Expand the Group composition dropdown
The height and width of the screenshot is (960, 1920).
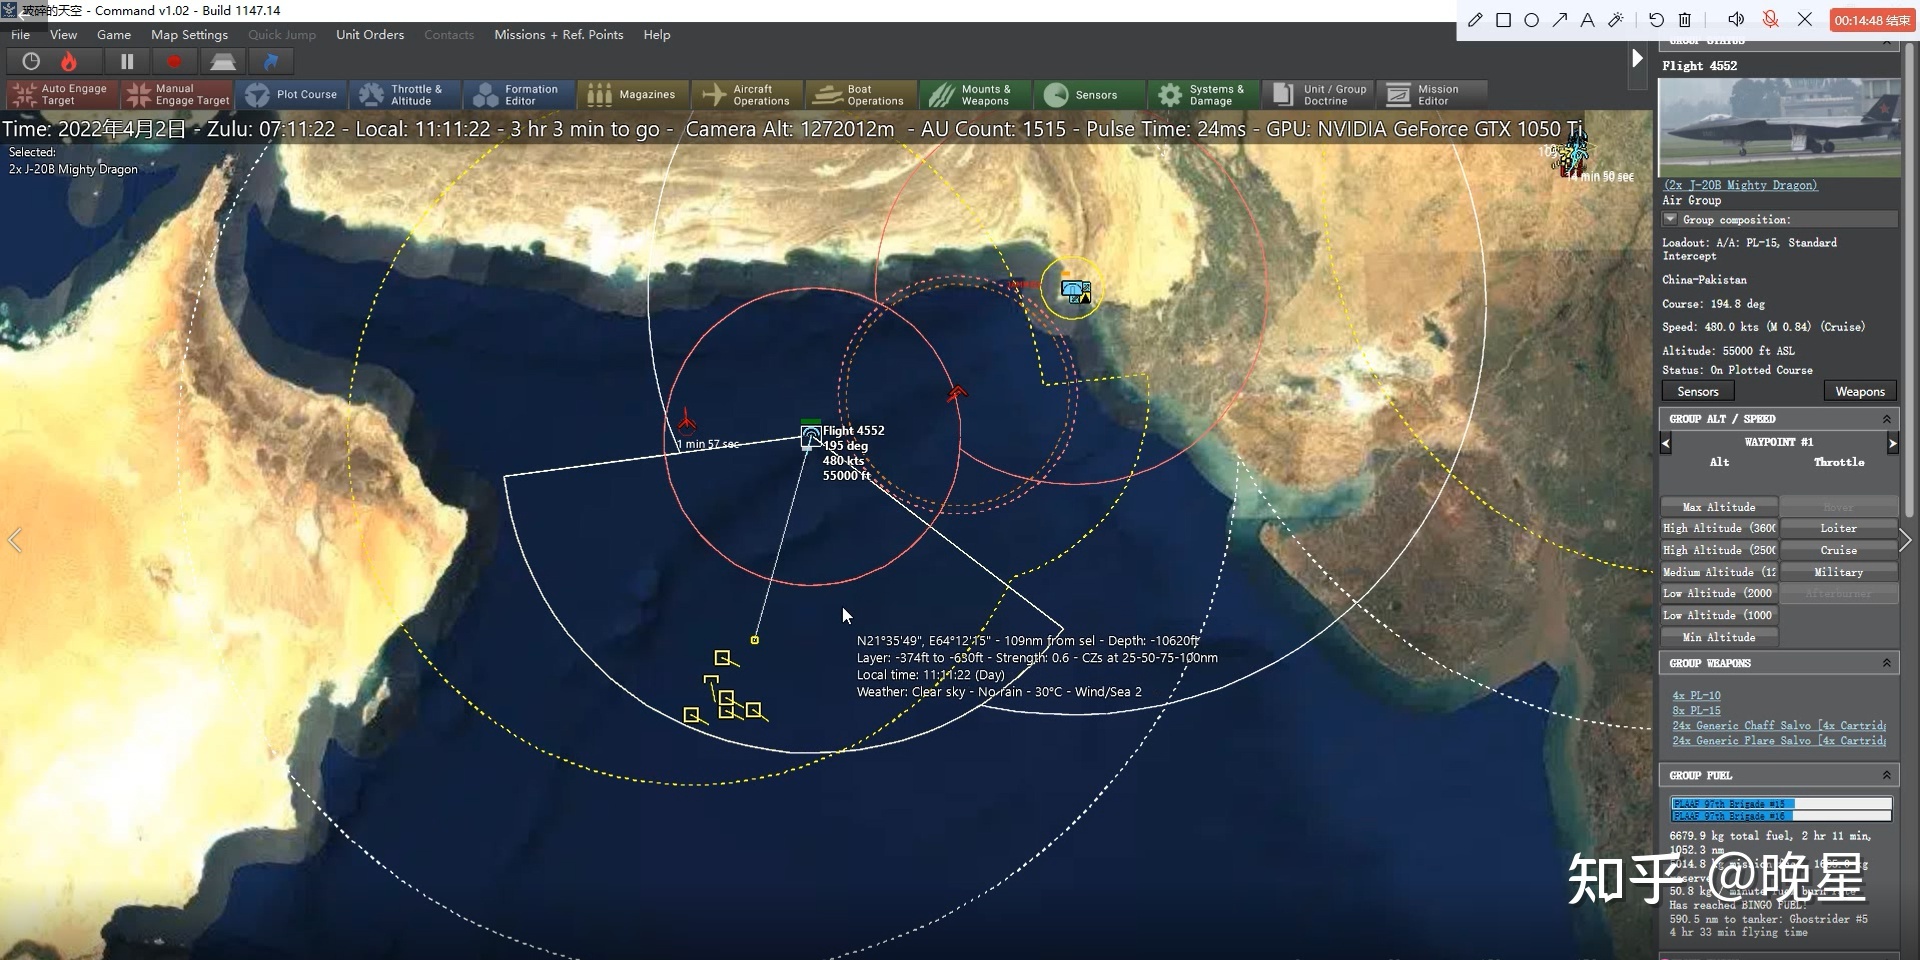click(x=1670, y=219)
